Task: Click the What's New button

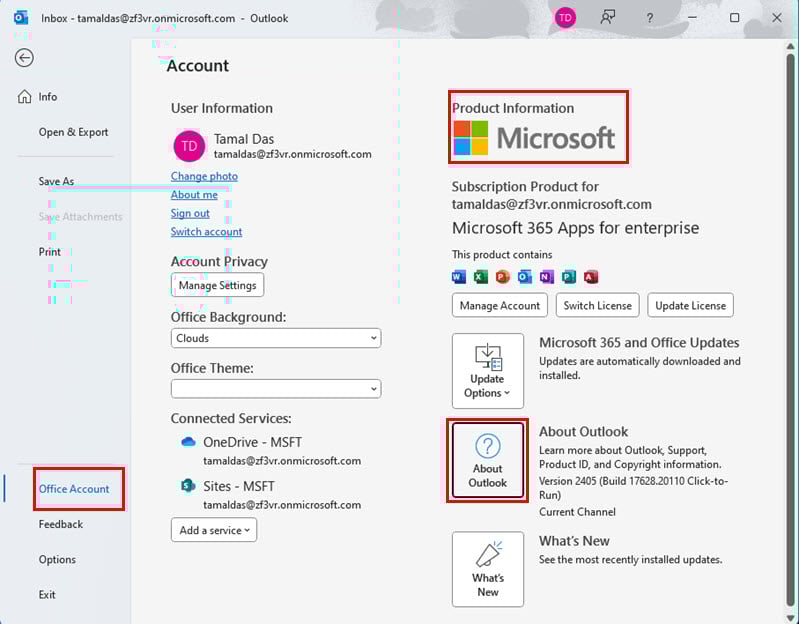Action: click(x=488, y=569)
